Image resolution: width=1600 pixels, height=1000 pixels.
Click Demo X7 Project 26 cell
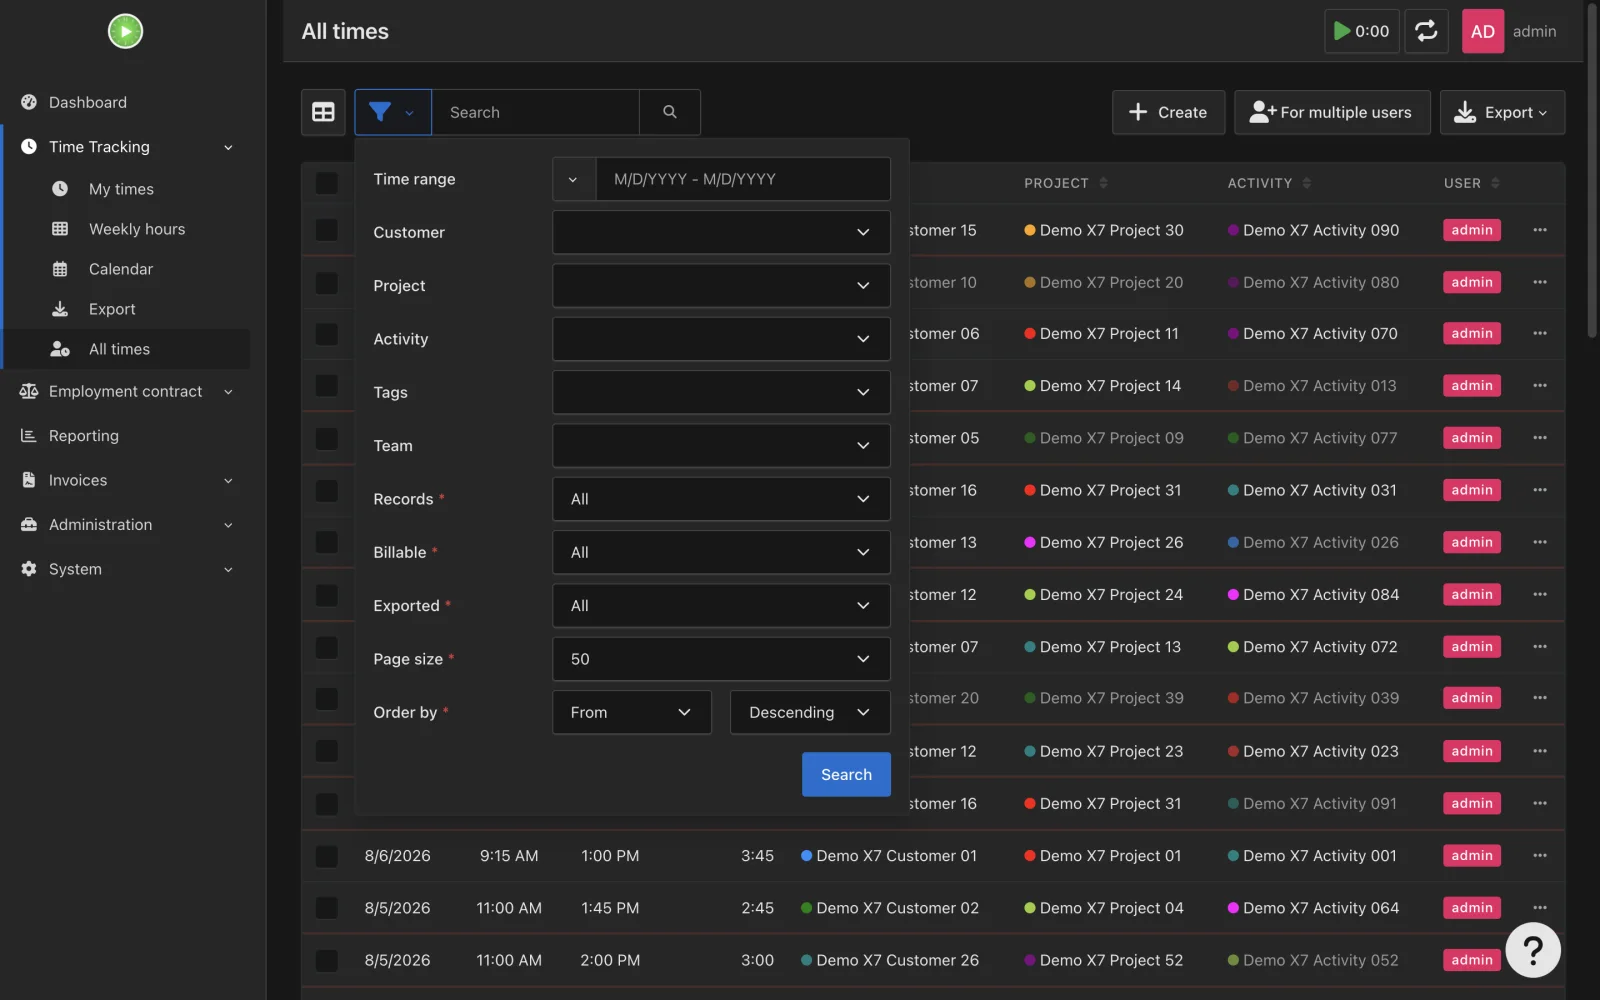(1104, 543)
